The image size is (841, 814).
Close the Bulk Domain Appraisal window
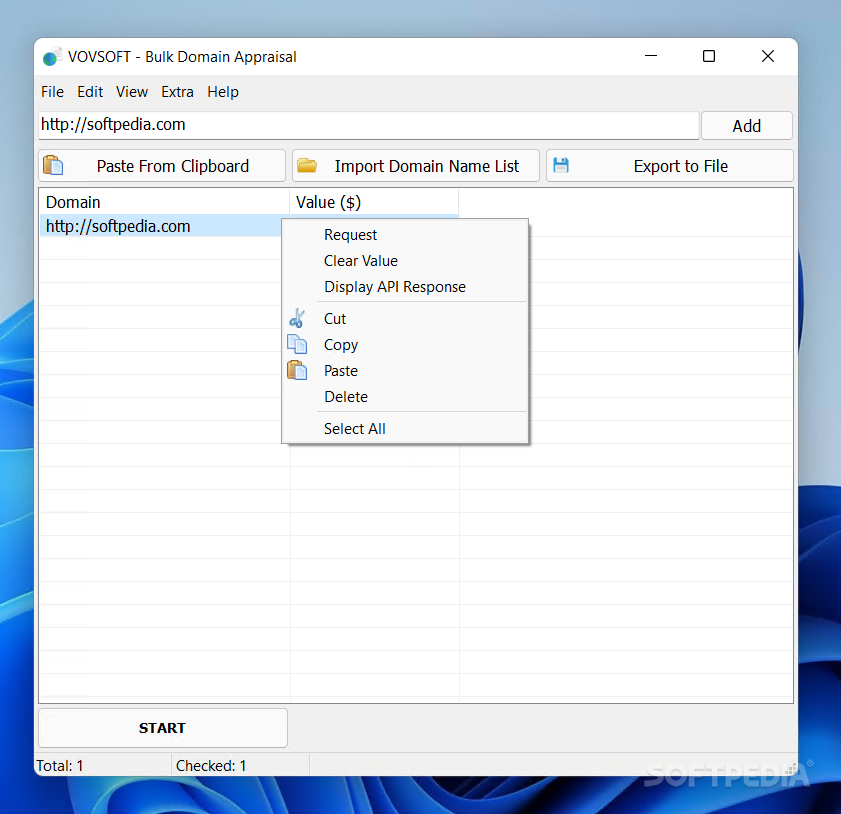click(768, 56)
